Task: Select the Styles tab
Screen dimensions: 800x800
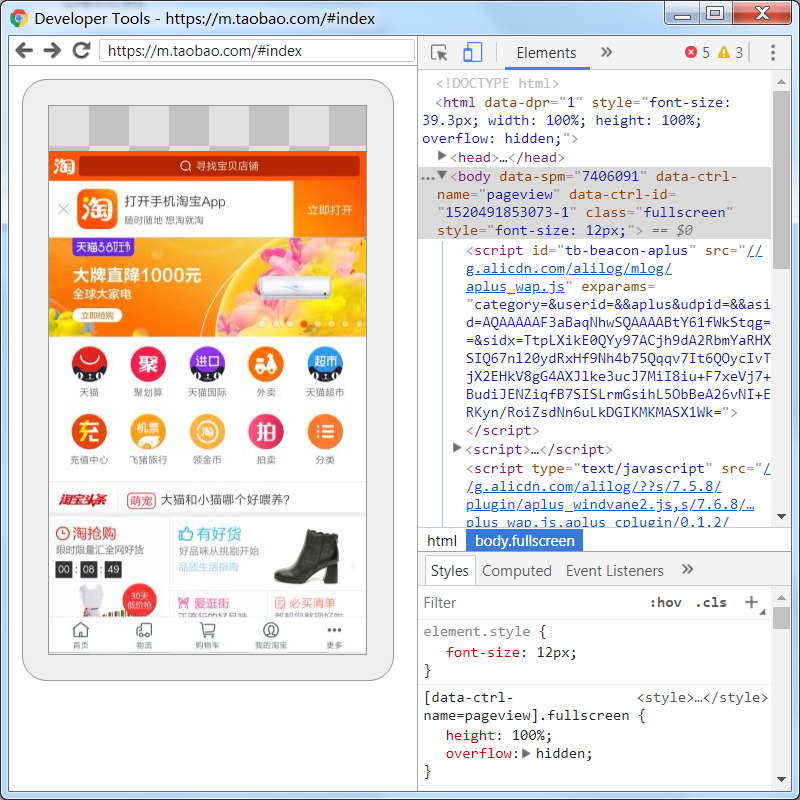Action: (x=449, y=570)
